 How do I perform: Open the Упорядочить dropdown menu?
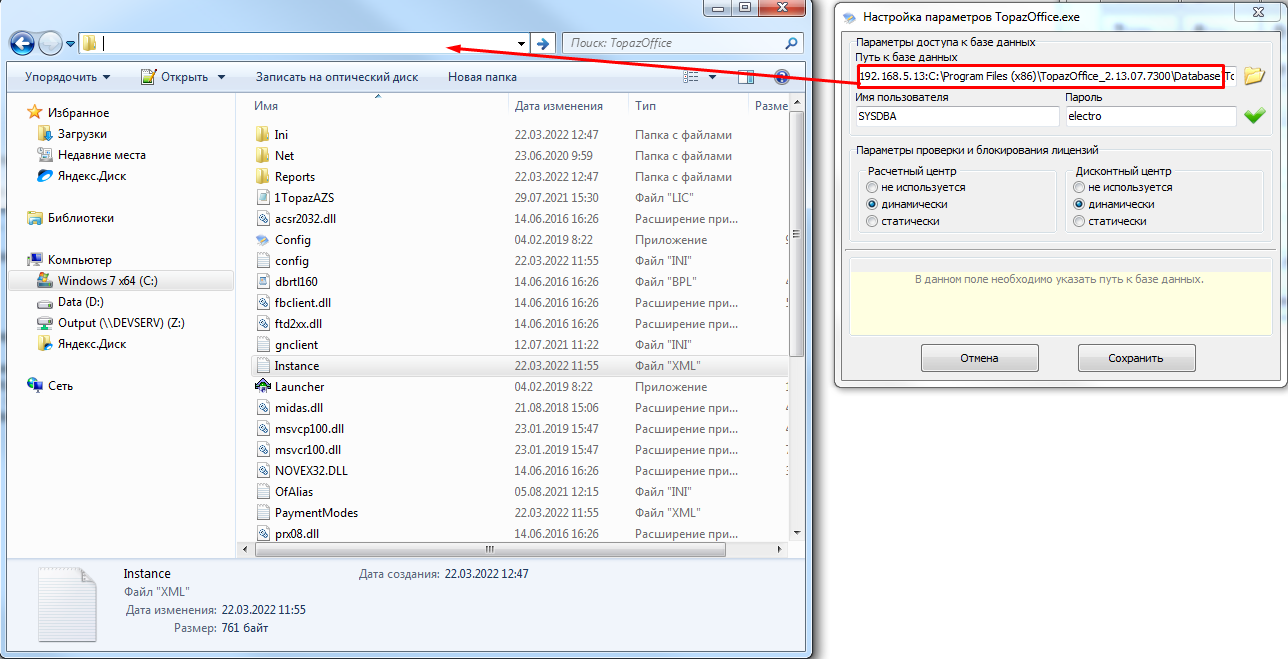point(67,77)
